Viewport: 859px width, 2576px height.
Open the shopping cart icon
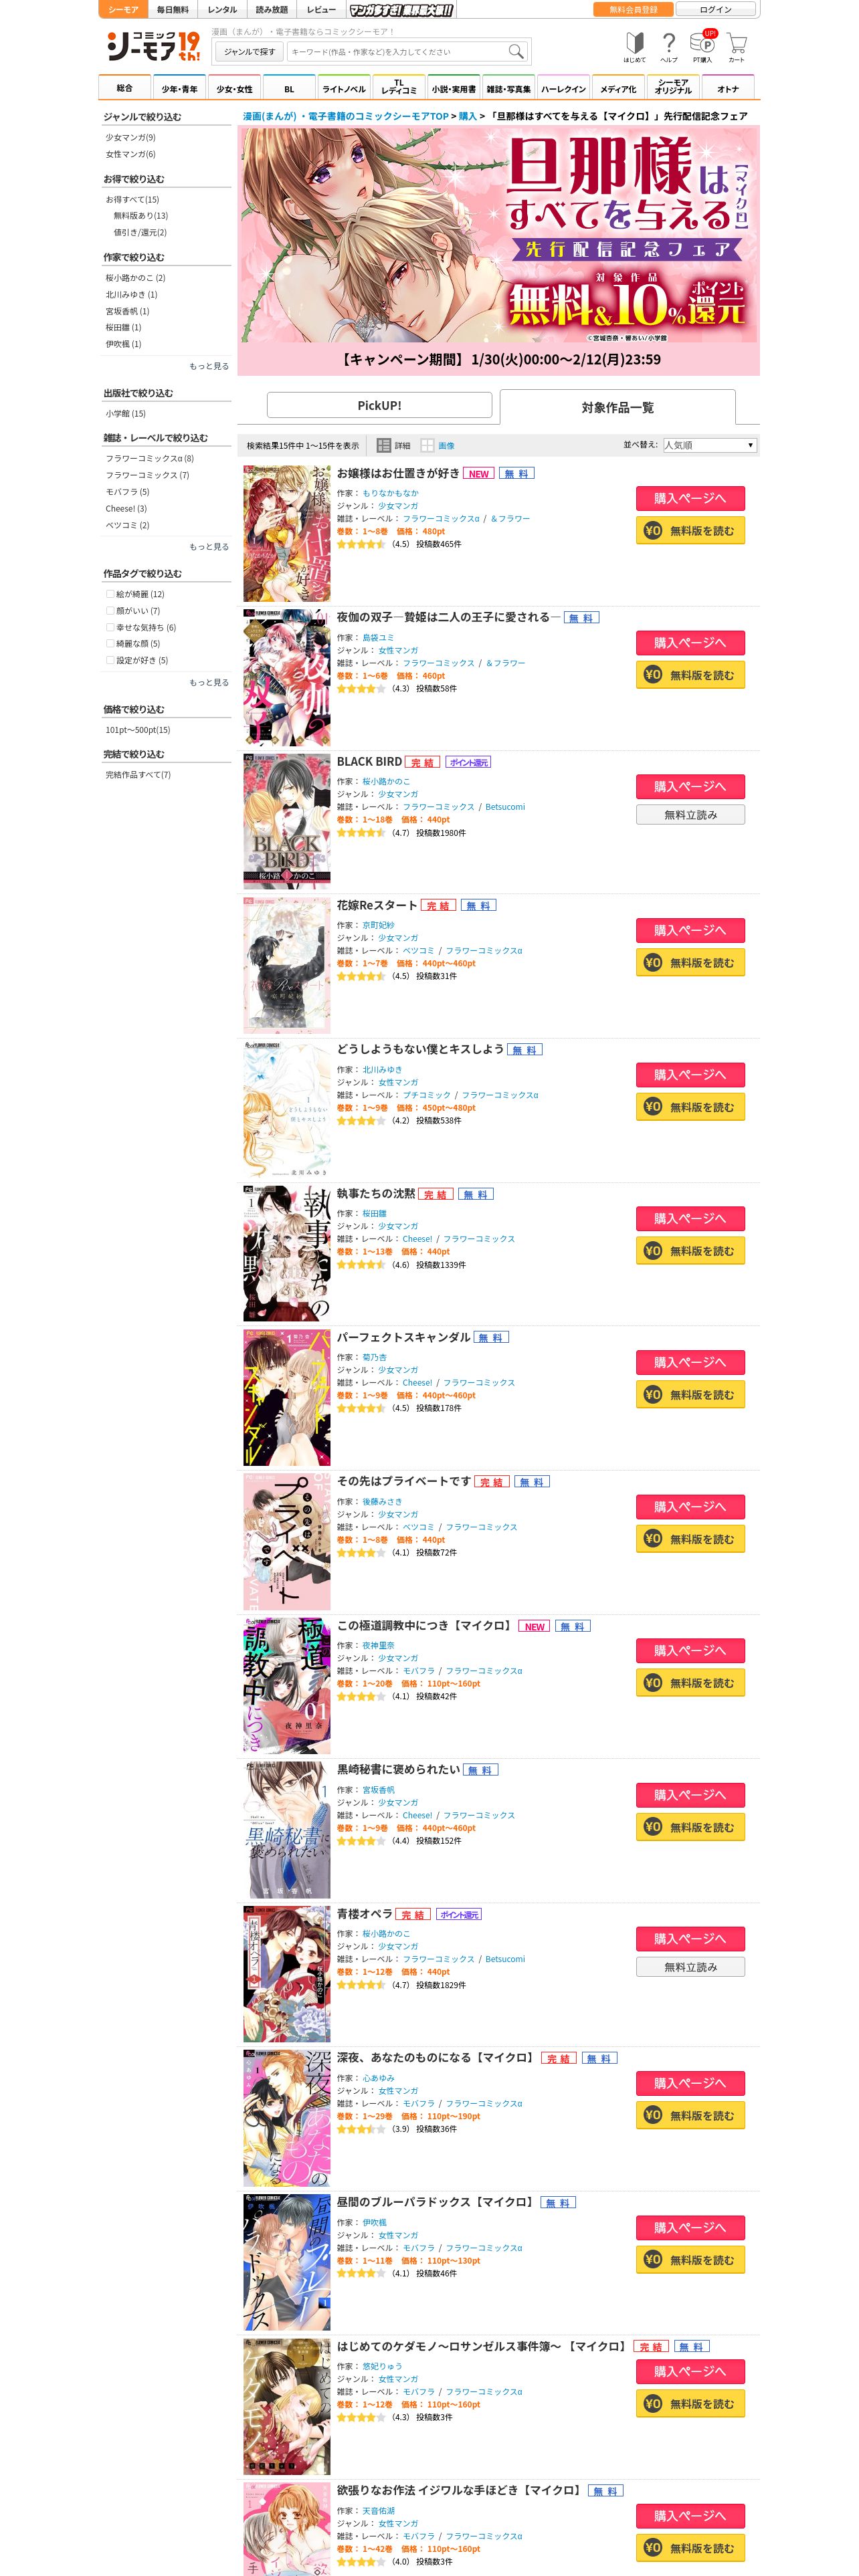(x=737, y=47)
